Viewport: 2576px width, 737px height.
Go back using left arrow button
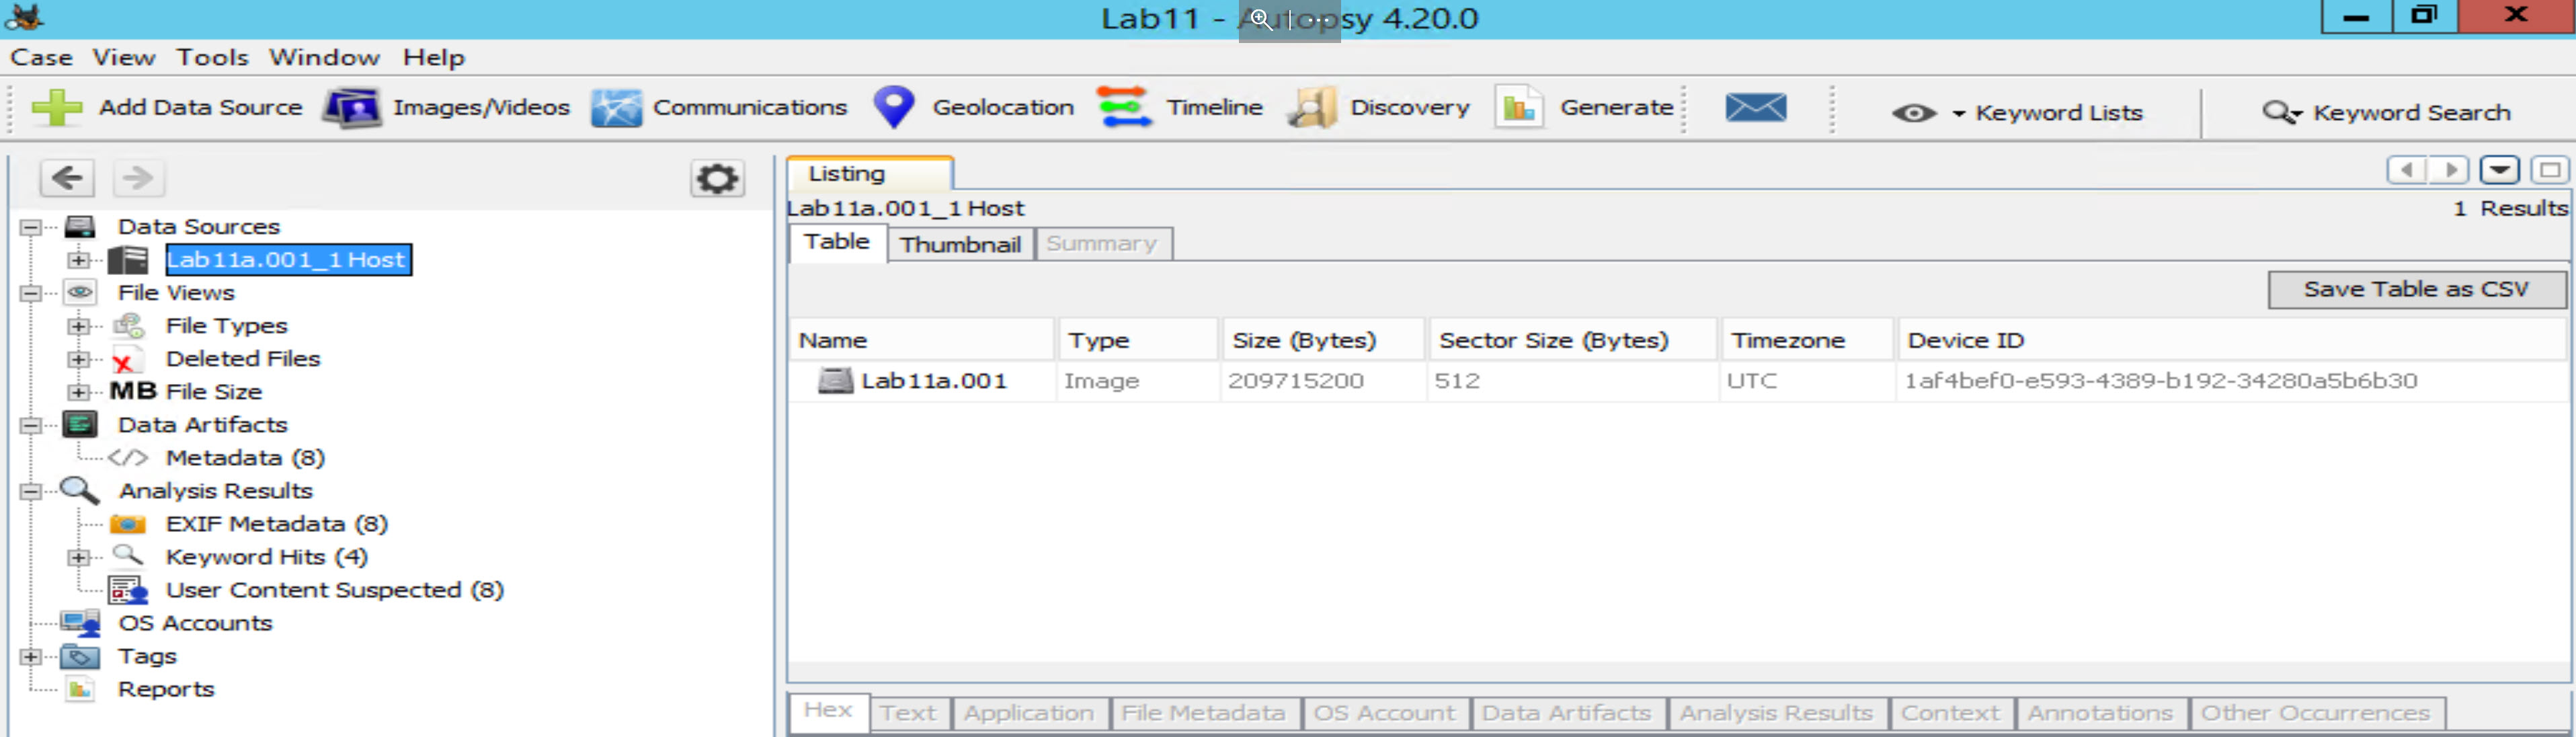point(67,179)
